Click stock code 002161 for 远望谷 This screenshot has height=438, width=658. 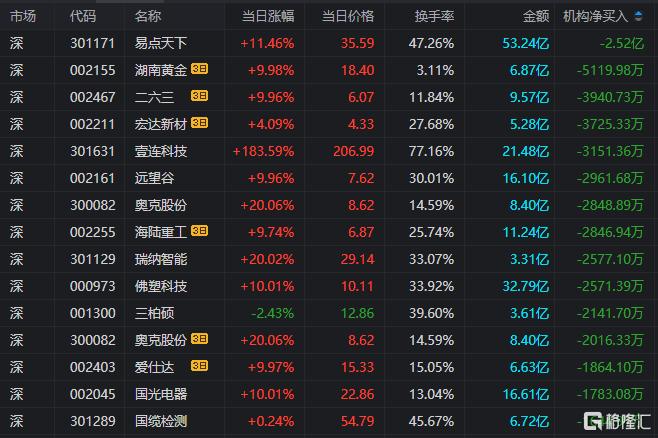click(92, 178)
